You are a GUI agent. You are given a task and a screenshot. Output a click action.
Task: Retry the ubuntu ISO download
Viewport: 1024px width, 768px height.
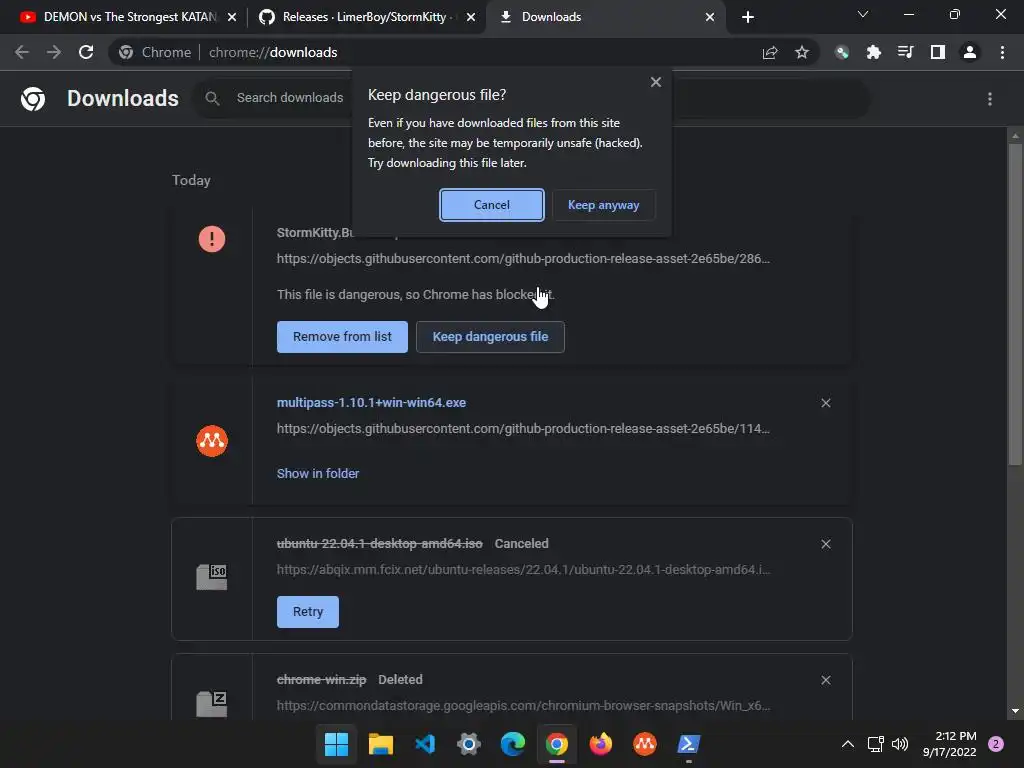coord(308,612)
